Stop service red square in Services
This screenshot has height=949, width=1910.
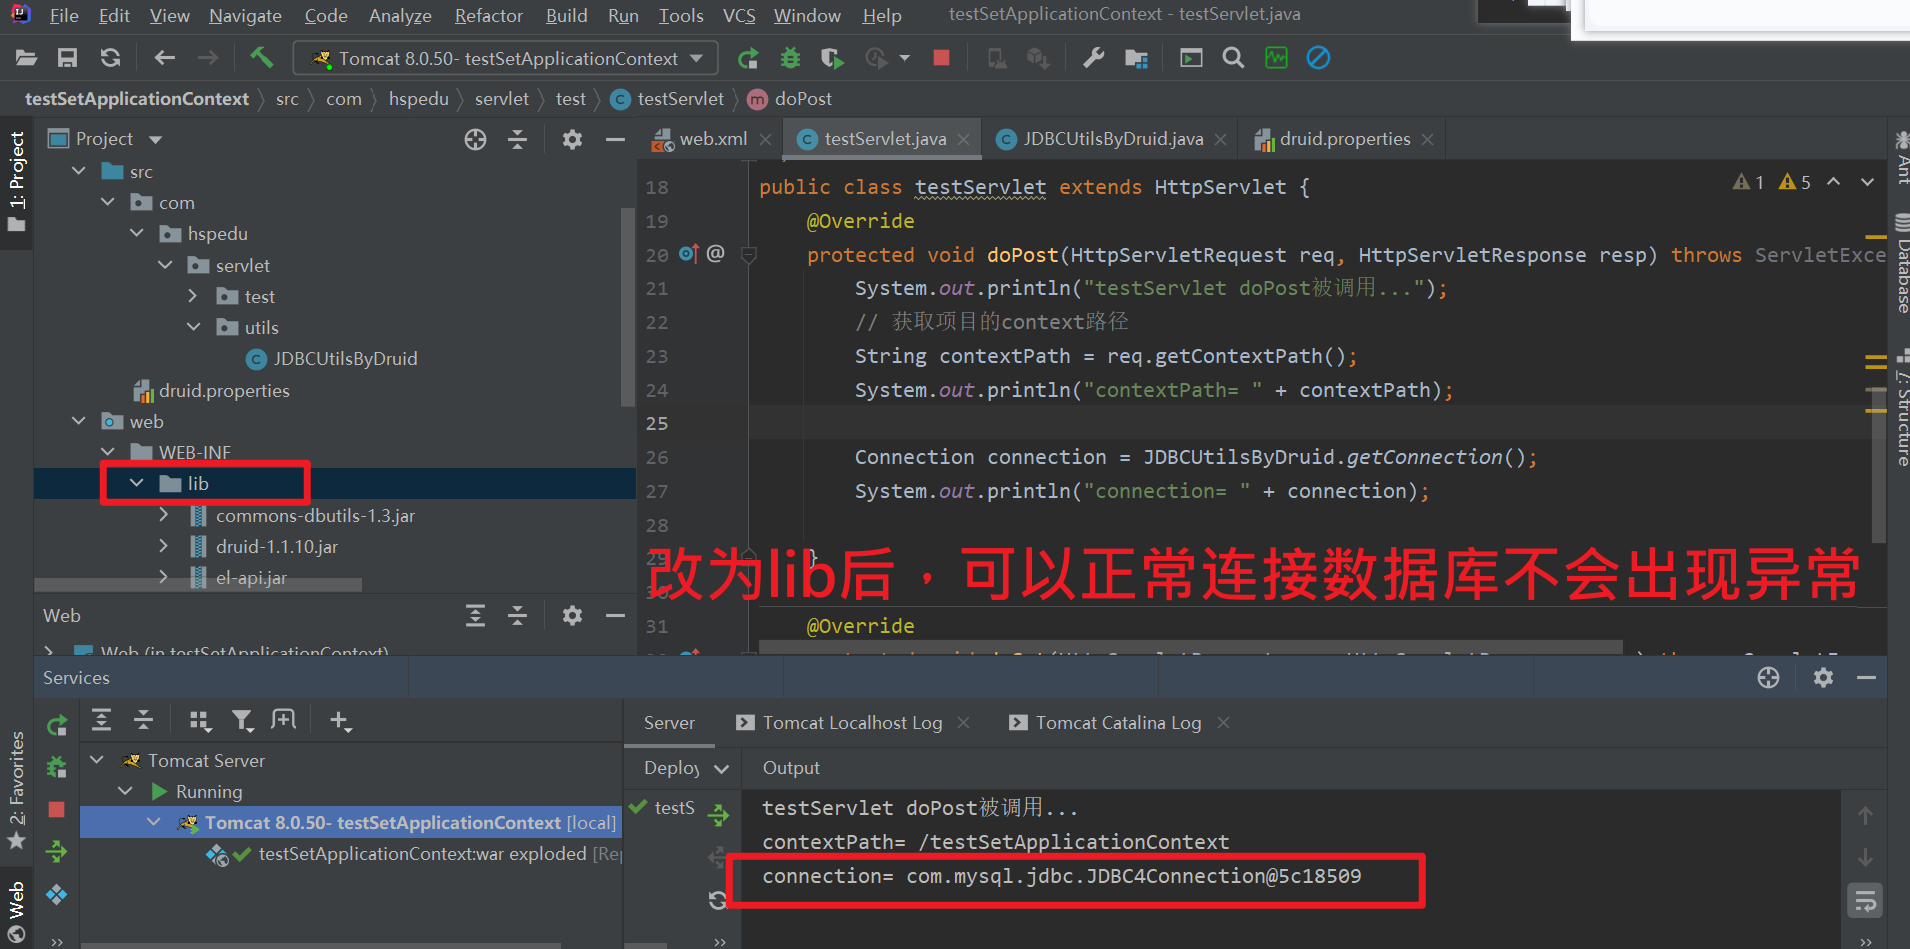click(56, 809)
